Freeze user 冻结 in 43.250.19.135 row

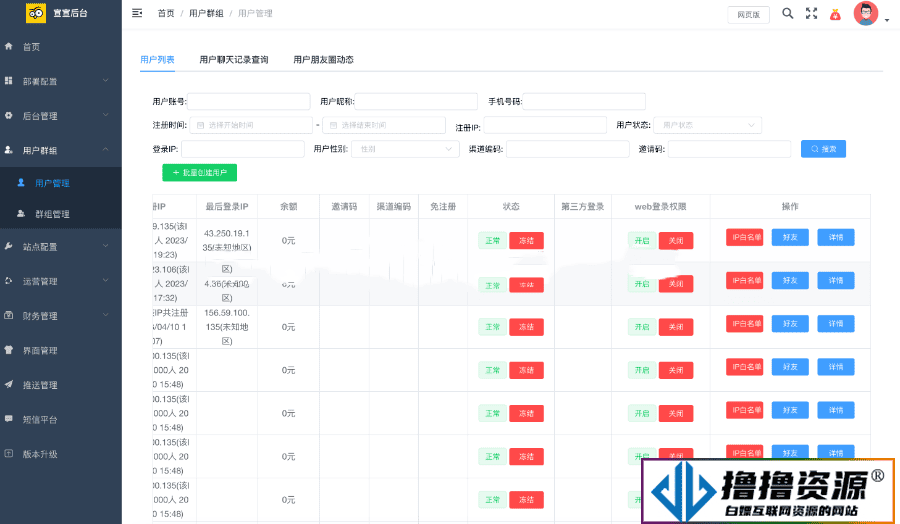[526, 240]
